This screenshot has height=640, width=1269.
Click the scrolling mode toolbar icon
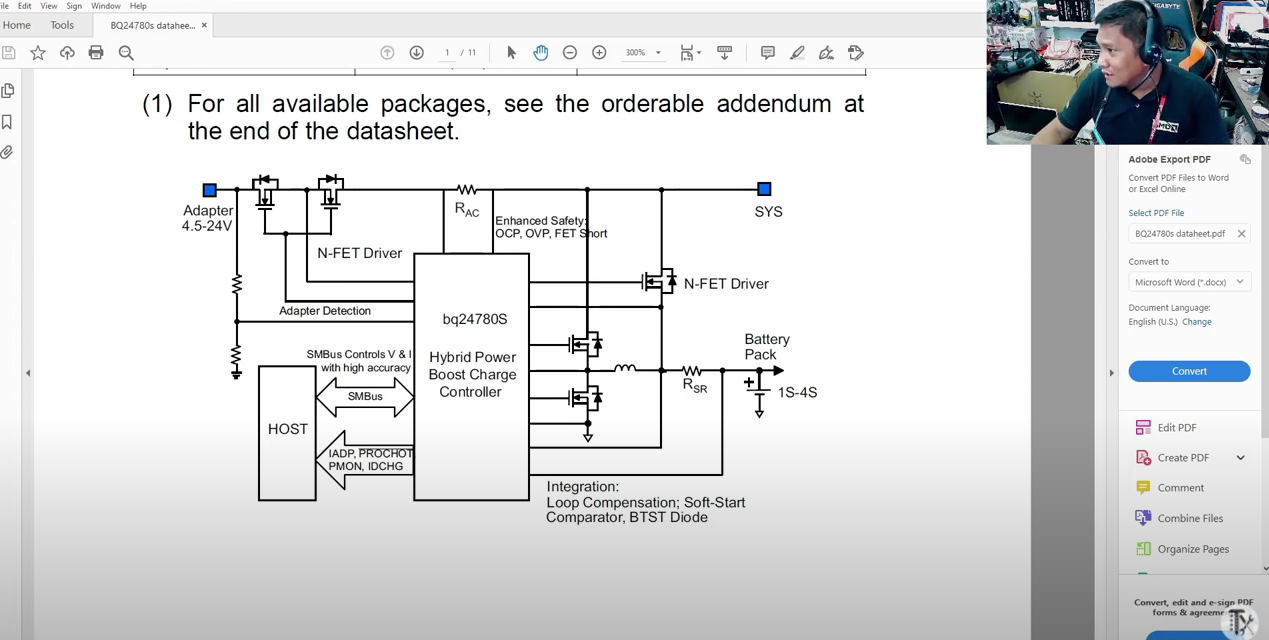(725, 53)
